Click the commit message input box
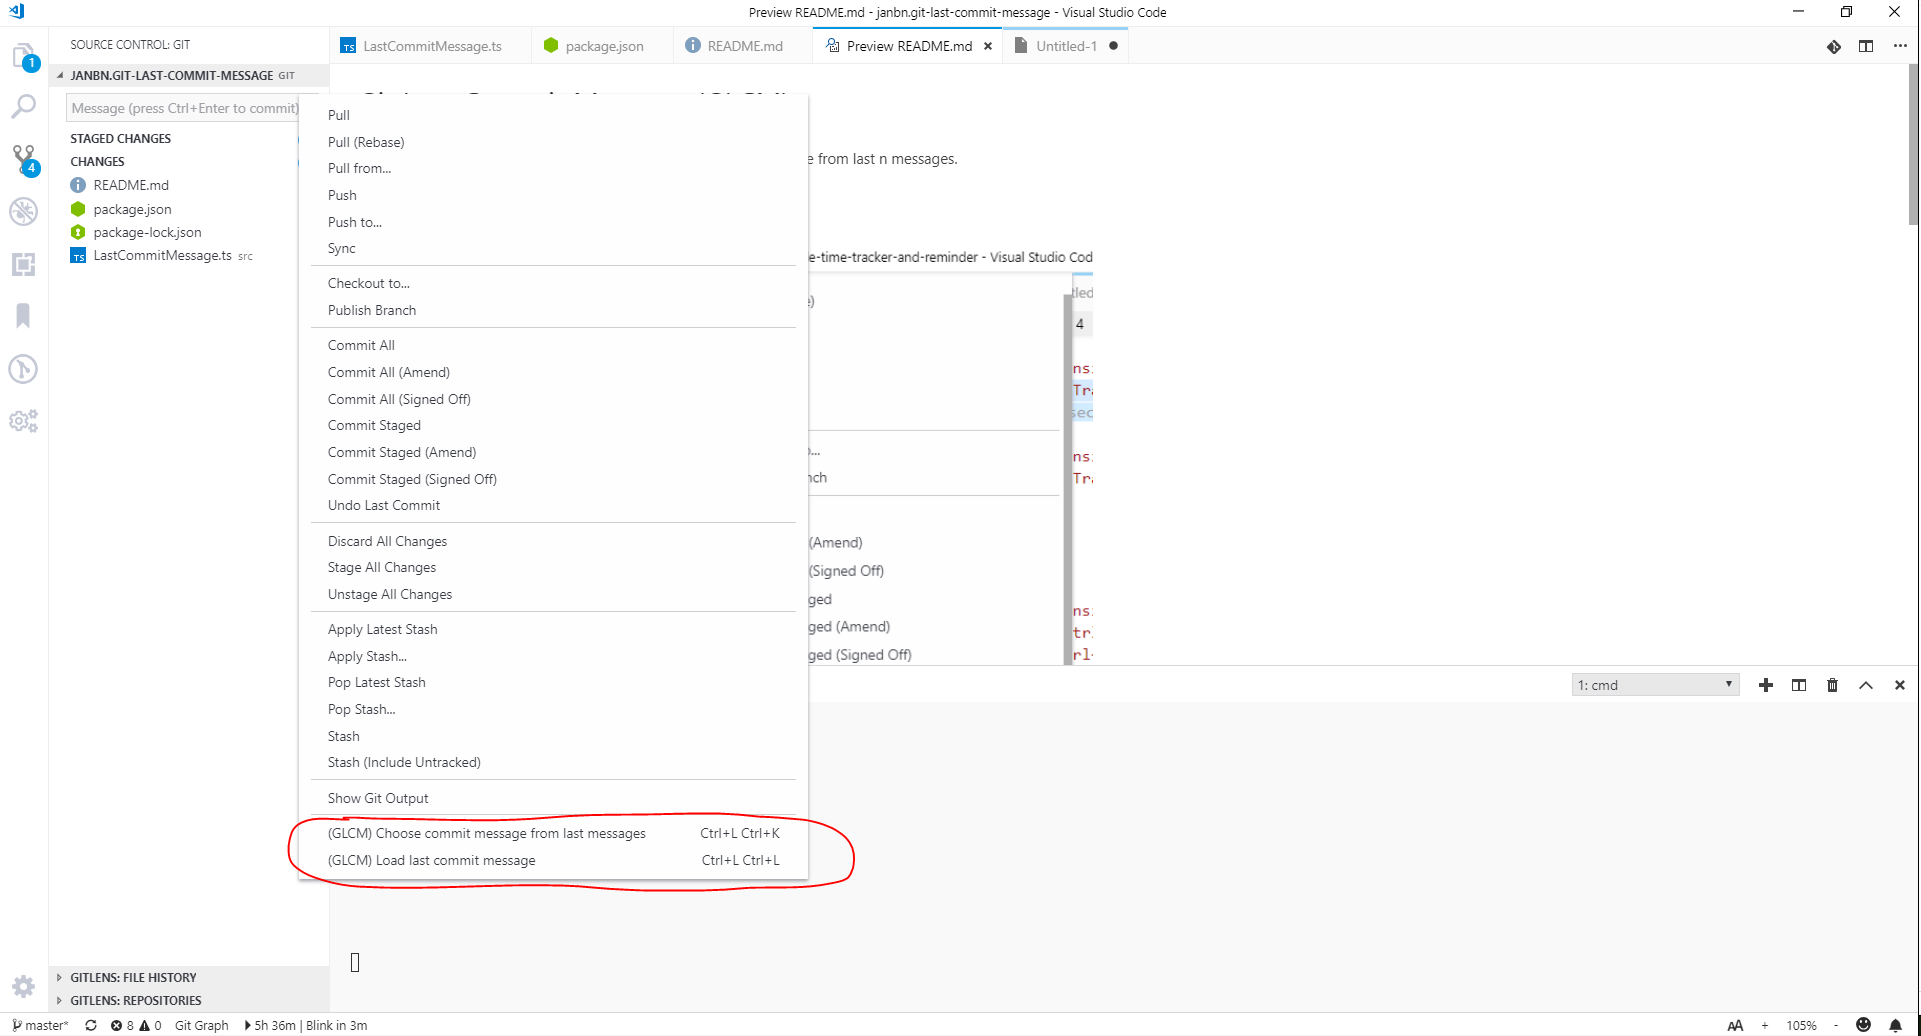The height and width of the screenshot is (1036, 1921). point(183,108)
